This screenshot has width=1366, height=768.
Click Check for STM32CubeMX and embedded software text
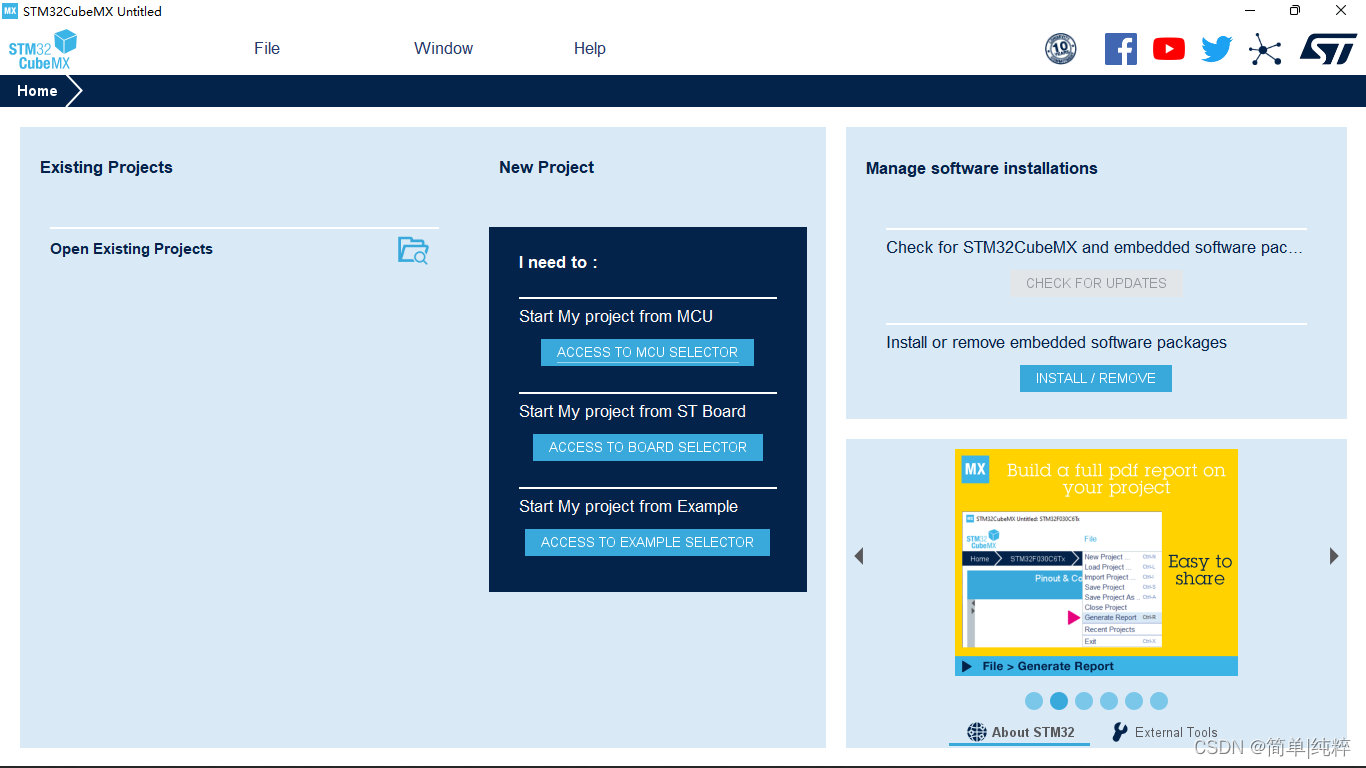[x=1094, y=247]
